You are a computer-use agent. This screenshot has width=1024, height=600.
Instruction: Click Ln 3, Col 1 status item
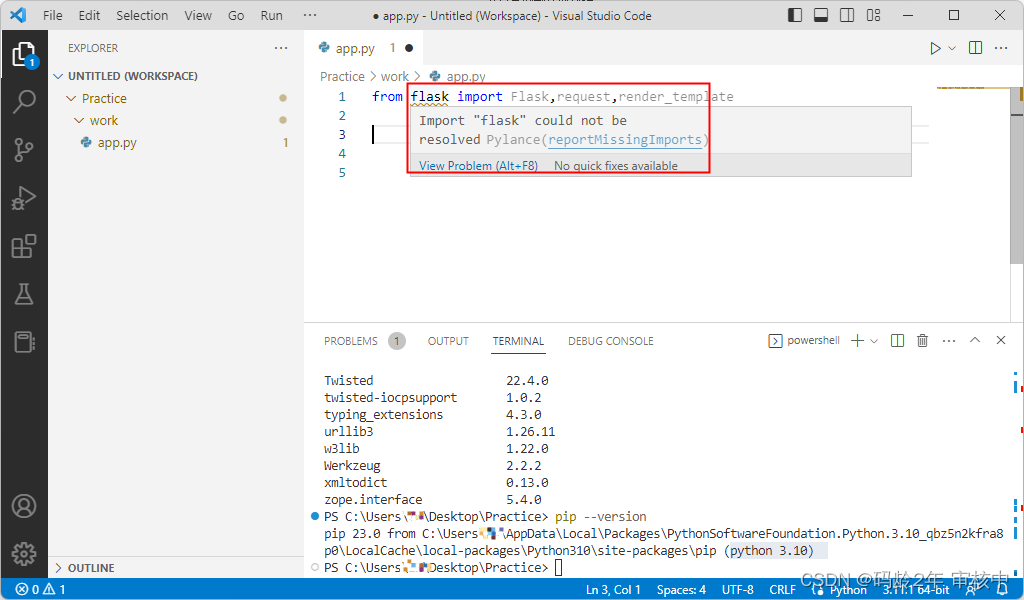click(x=613, y=590)
